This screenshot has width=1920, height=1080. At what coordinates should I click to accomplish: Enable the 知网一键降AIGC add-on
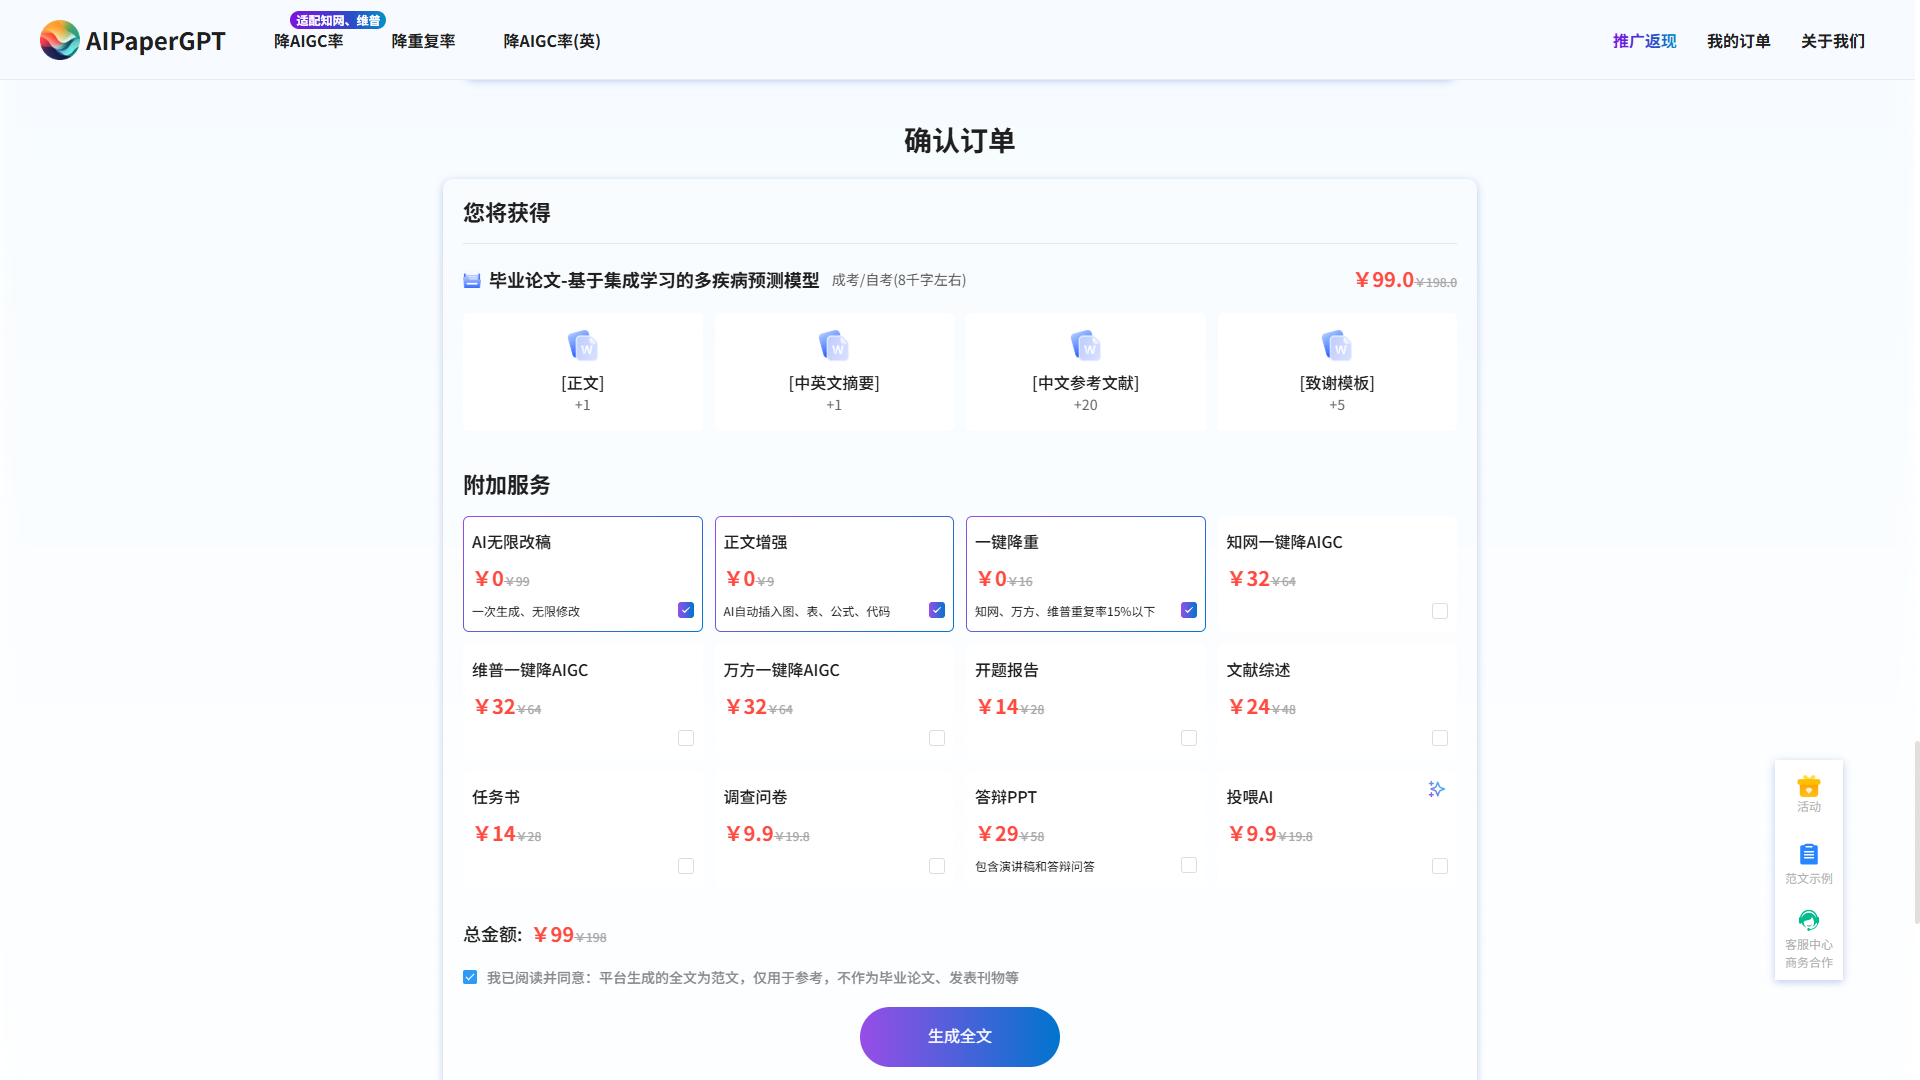tap(1439, 610)
